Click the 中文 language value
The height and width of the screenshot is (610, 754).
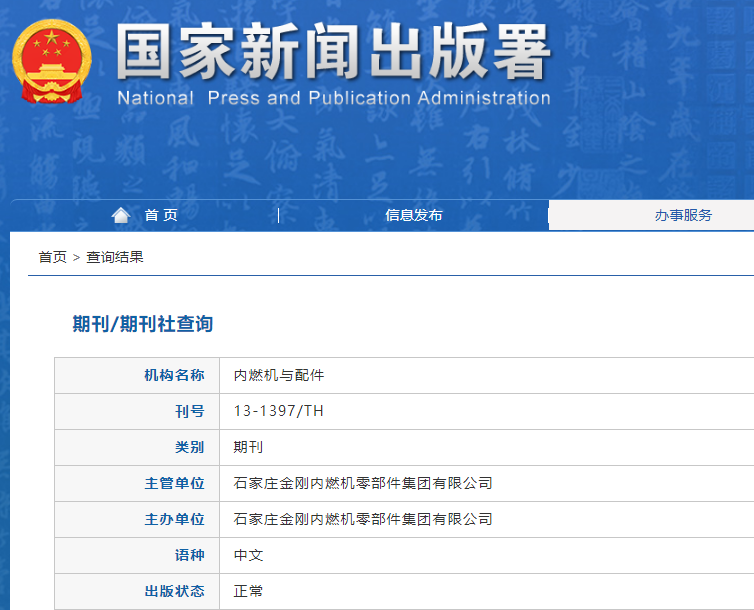(x=248, y=555)
